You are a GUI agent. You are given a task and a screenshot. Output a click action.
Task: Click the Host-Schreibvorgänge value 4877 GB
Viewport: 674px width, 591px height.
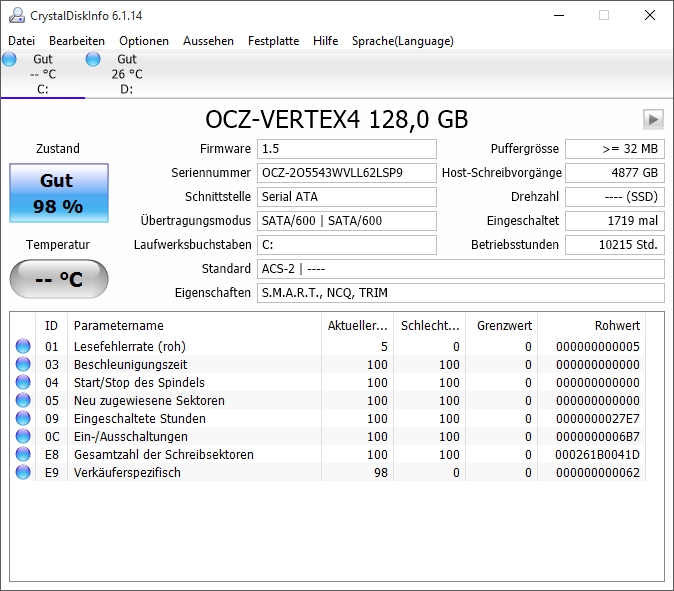click(x=615, y=173)
